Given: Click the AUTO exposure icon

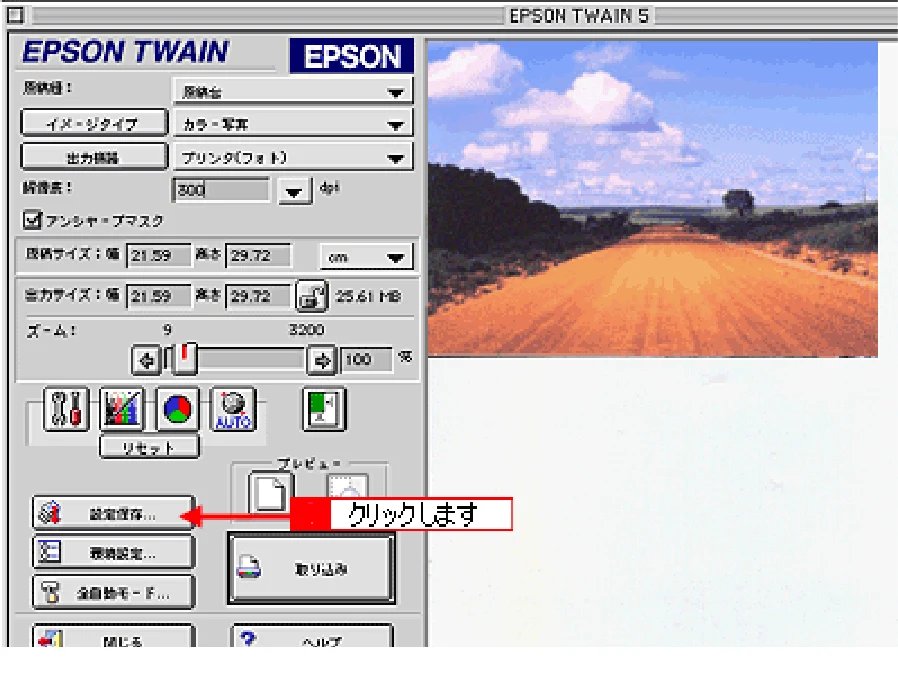Looking at the screenshot, I should 233,409.
